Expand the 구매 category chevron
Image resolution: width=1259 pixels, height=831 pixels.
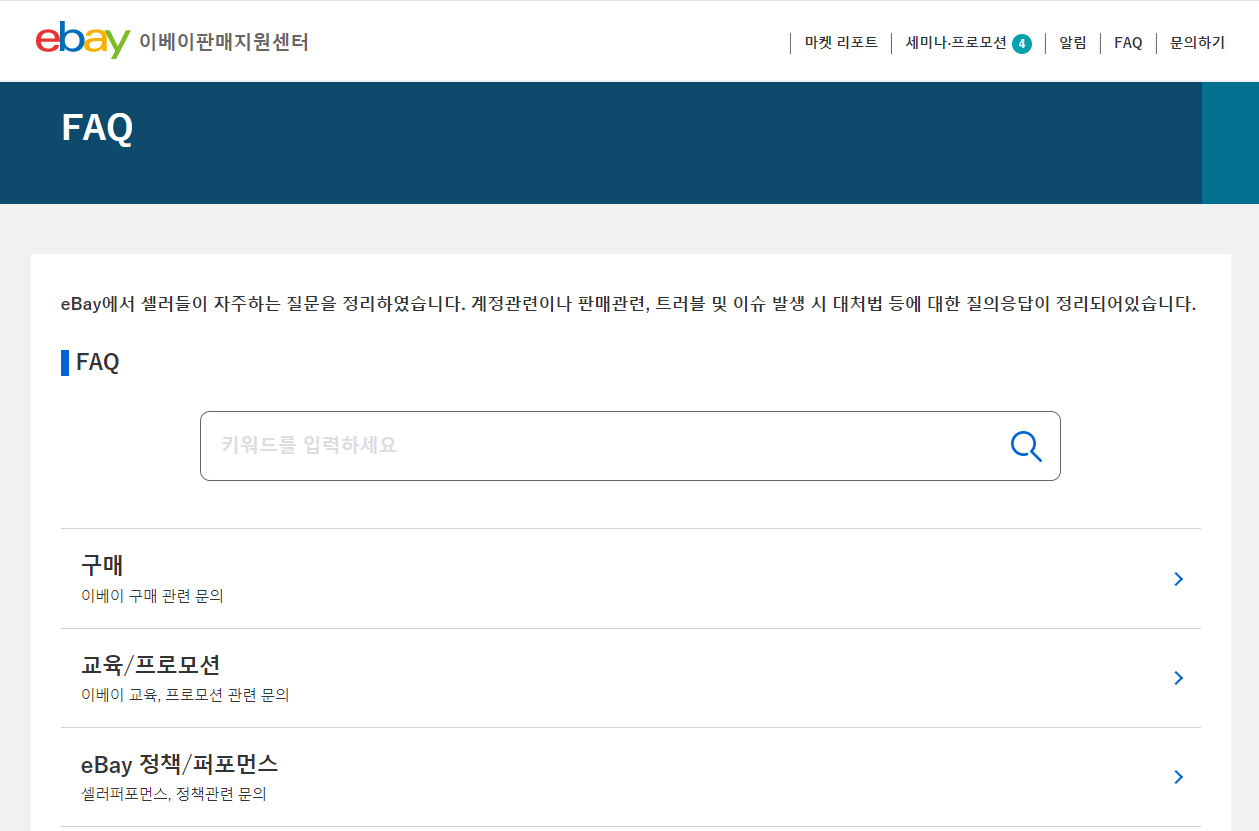coord(1179,579)
